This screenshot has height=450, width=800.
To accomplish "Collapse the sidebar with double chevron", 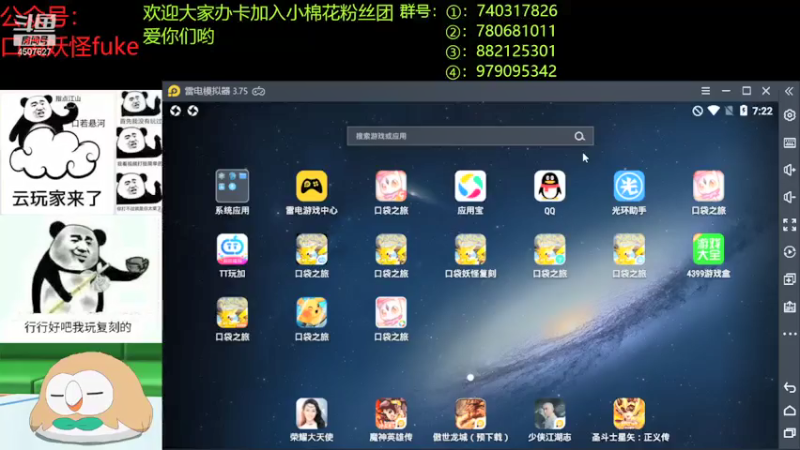I will coord(789,91).
